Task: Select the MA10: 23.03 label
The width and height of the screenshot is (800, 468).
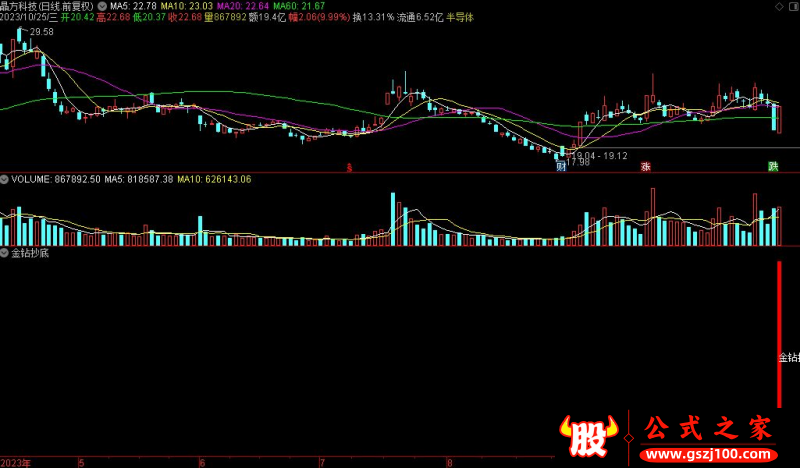Action: tap(187, 6)
